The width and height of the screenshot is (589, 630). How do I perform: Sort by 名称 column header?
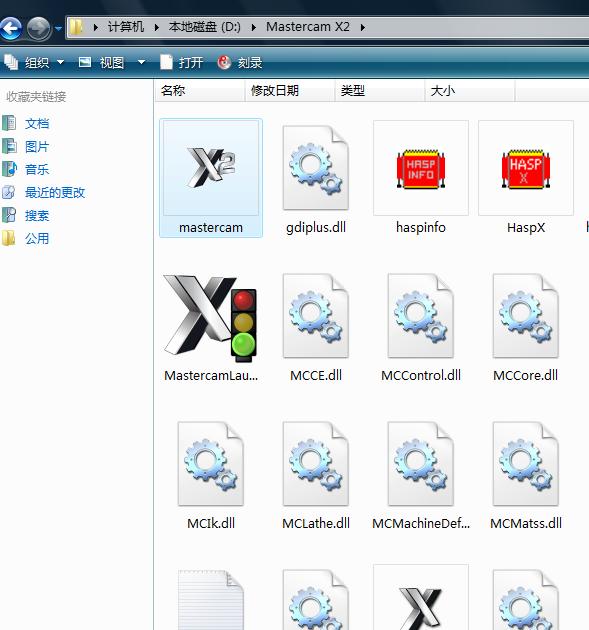tap(200, 91)
